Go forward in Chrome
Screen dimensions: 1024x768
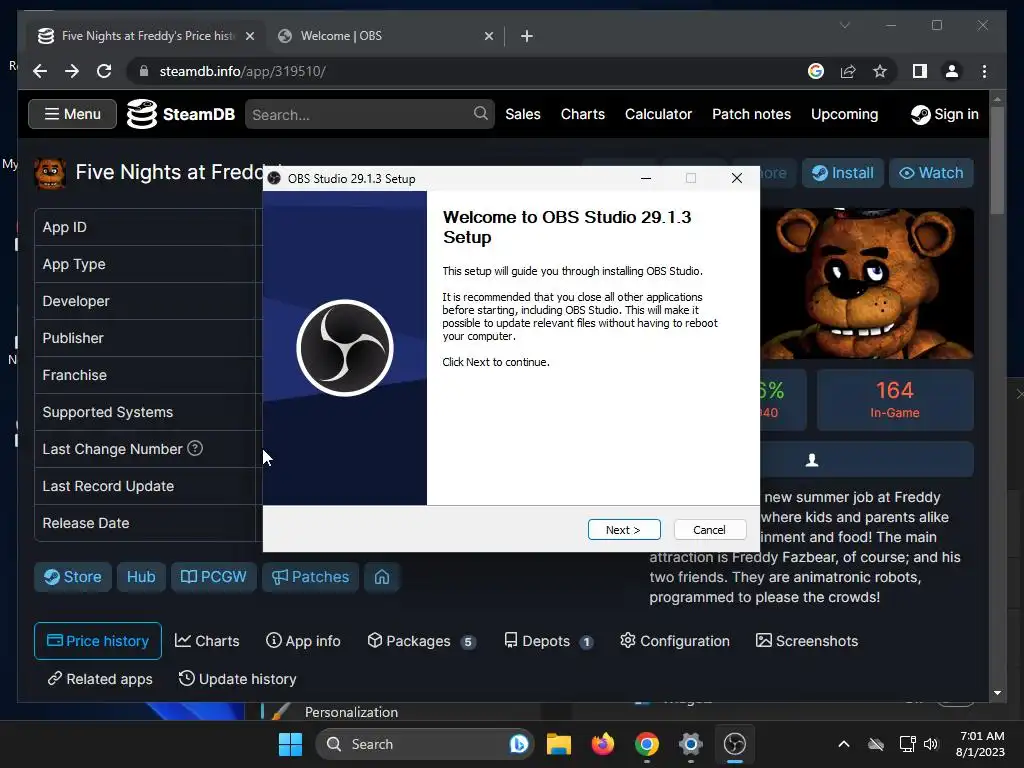tap(72, 71)
